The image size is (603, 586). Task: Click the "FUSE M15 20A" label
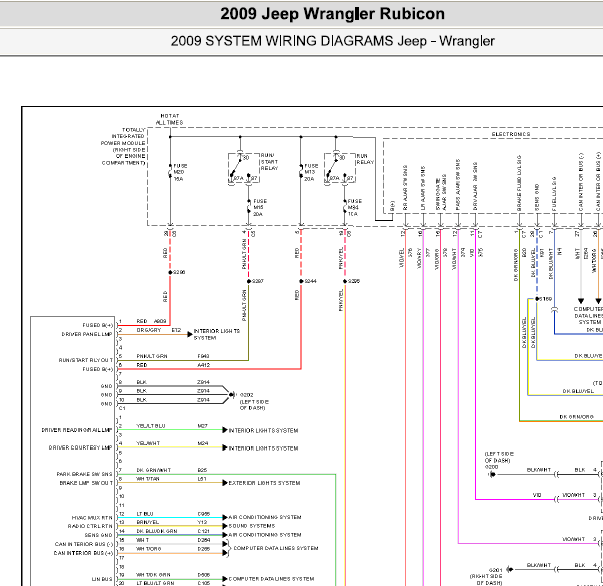click(260, 207)
